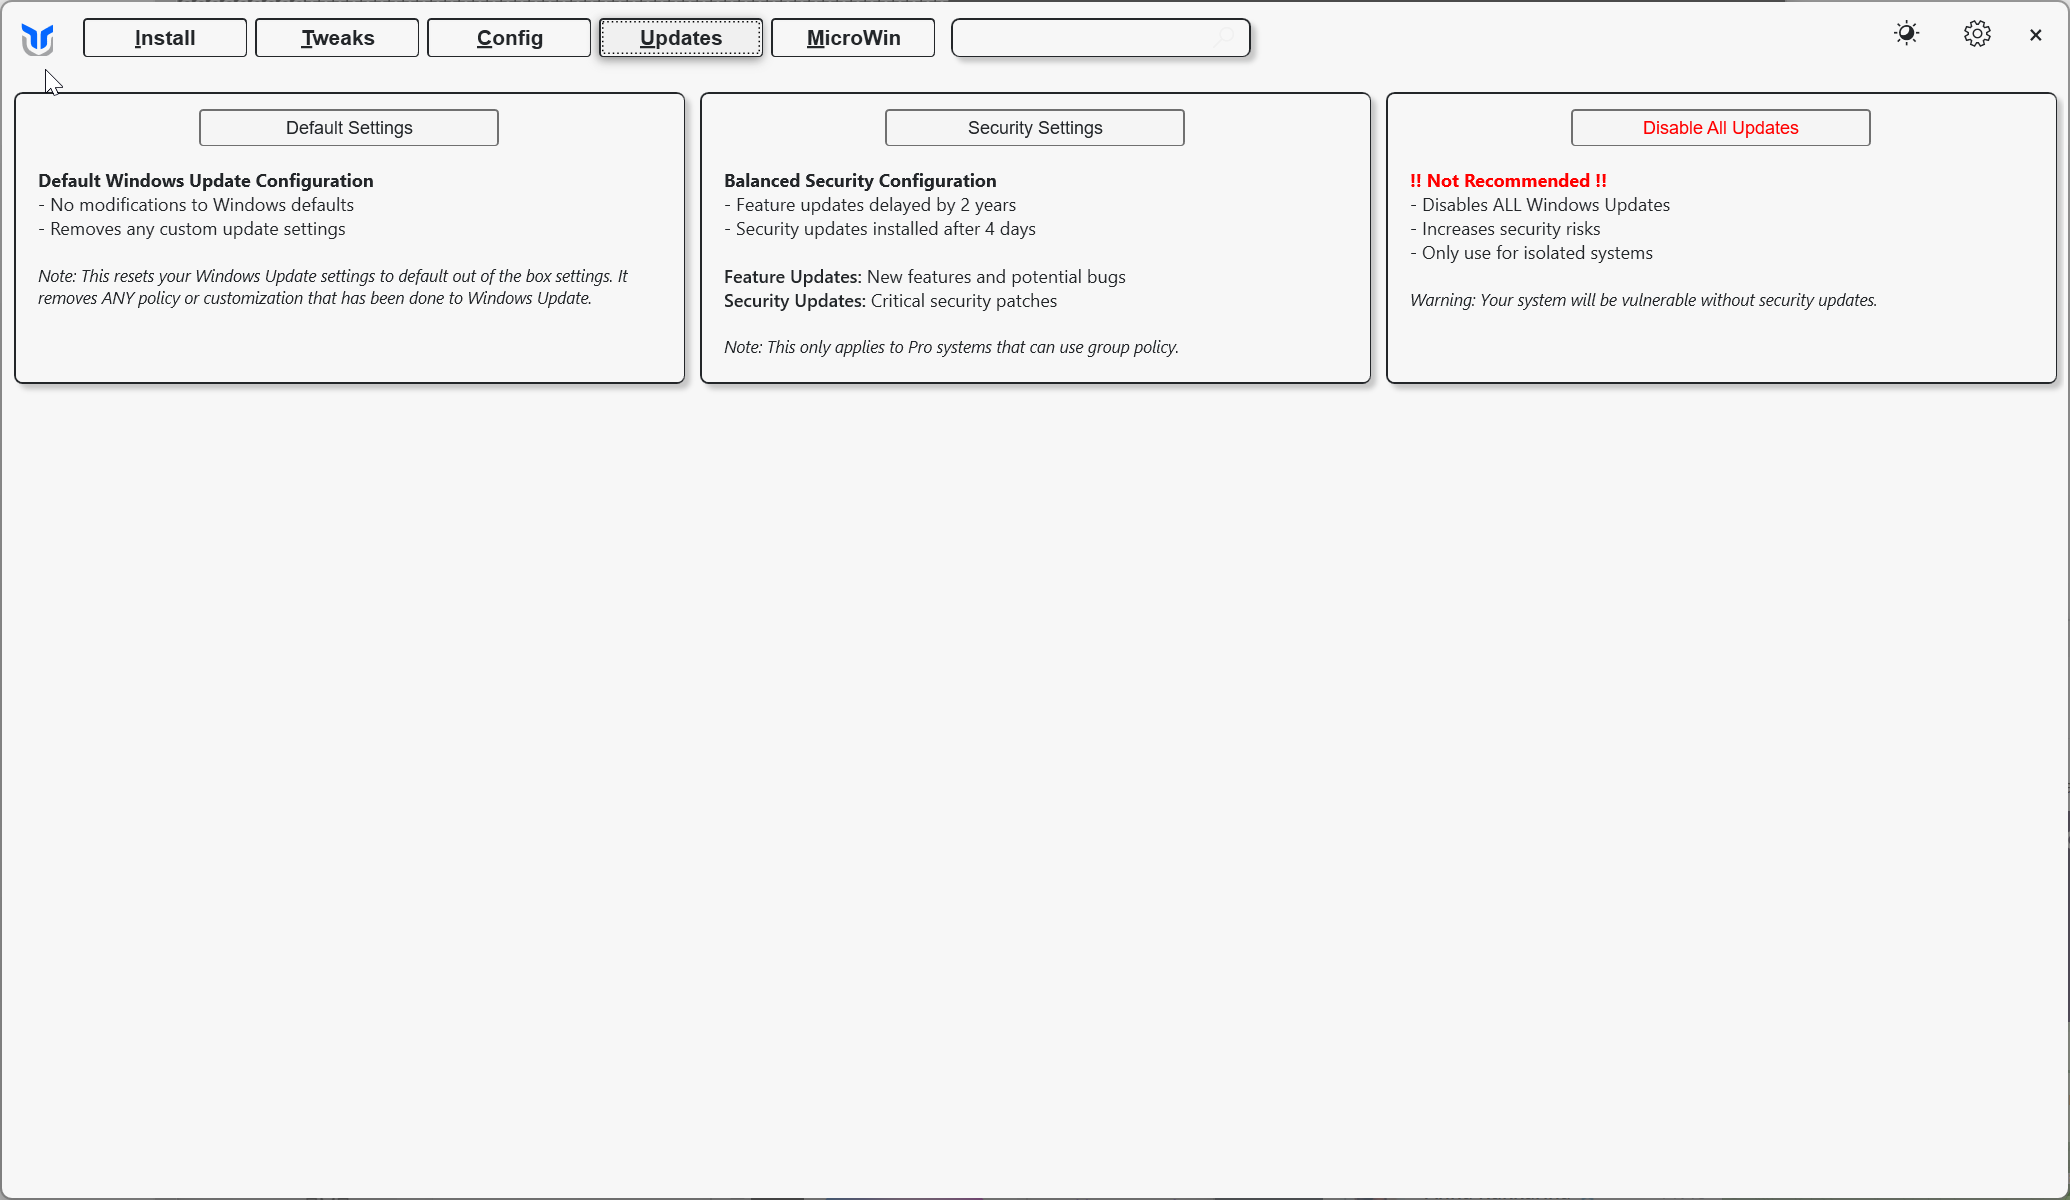Screen dimensions: 2070x1200
Task: Click the vulnerable system warning text
Action: tap(1642, 300)
